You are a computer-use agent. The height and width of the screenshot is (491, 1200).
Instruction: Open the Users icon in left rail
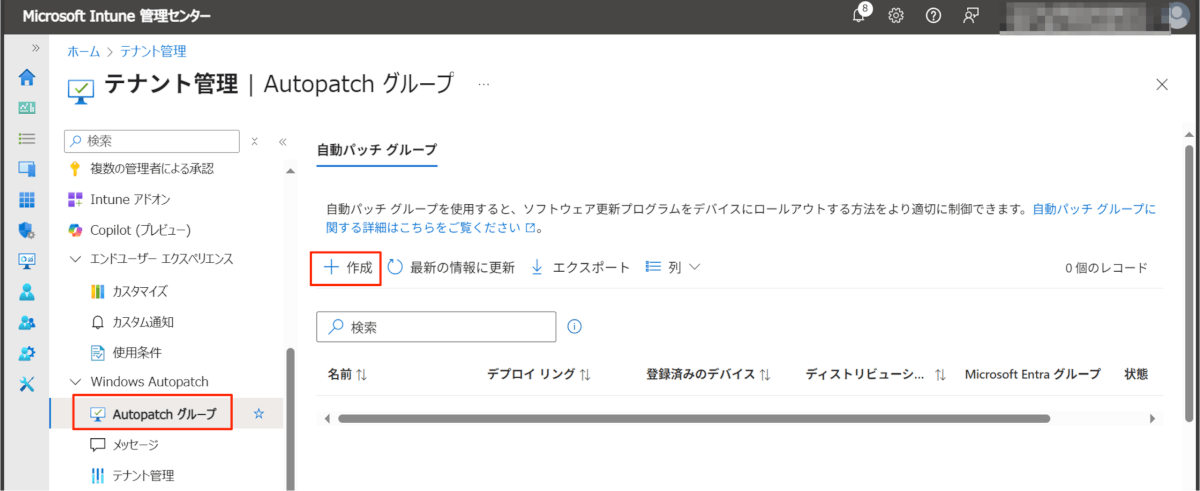click(27, 292)
